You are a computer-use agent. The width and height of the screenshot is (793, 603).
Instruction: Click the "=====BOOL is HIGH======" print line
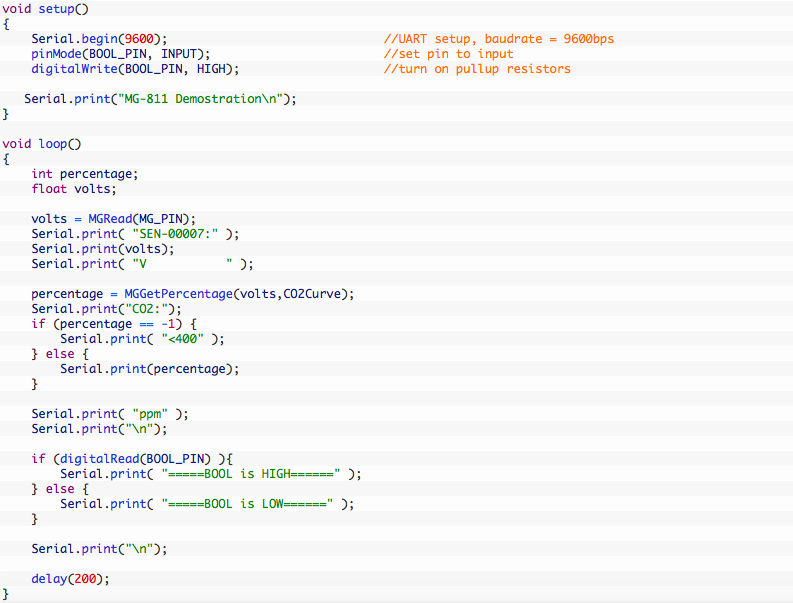[x=211, y=473]
